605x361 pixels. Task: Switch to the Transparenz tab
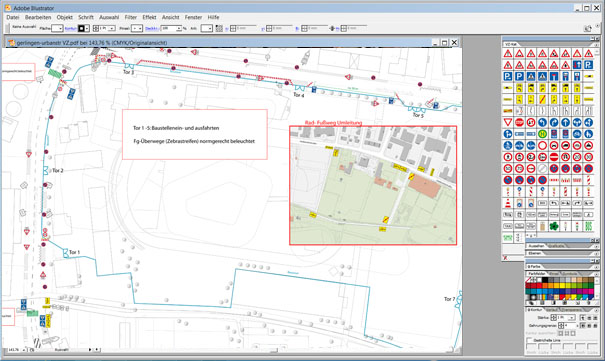coord(572,310)
